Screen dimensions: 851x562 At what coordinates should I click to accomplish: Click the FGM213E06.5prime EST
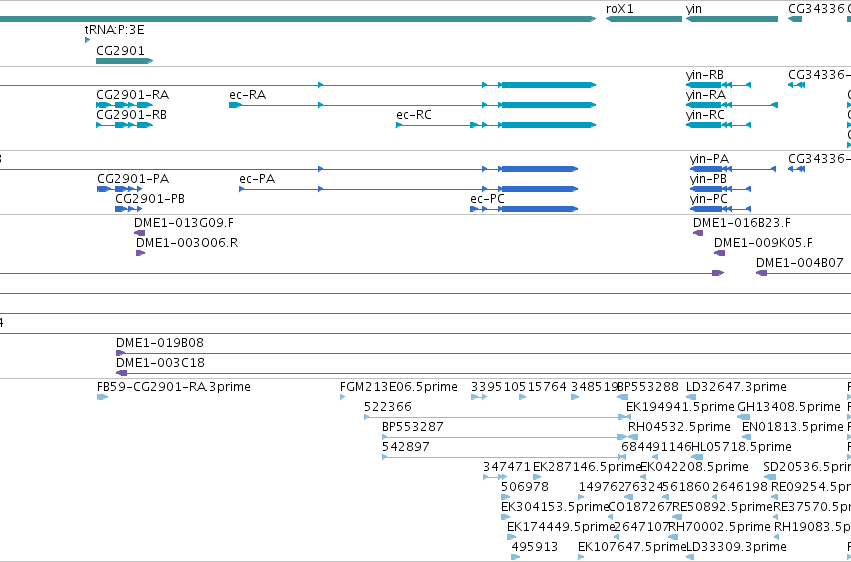point(342,397)
